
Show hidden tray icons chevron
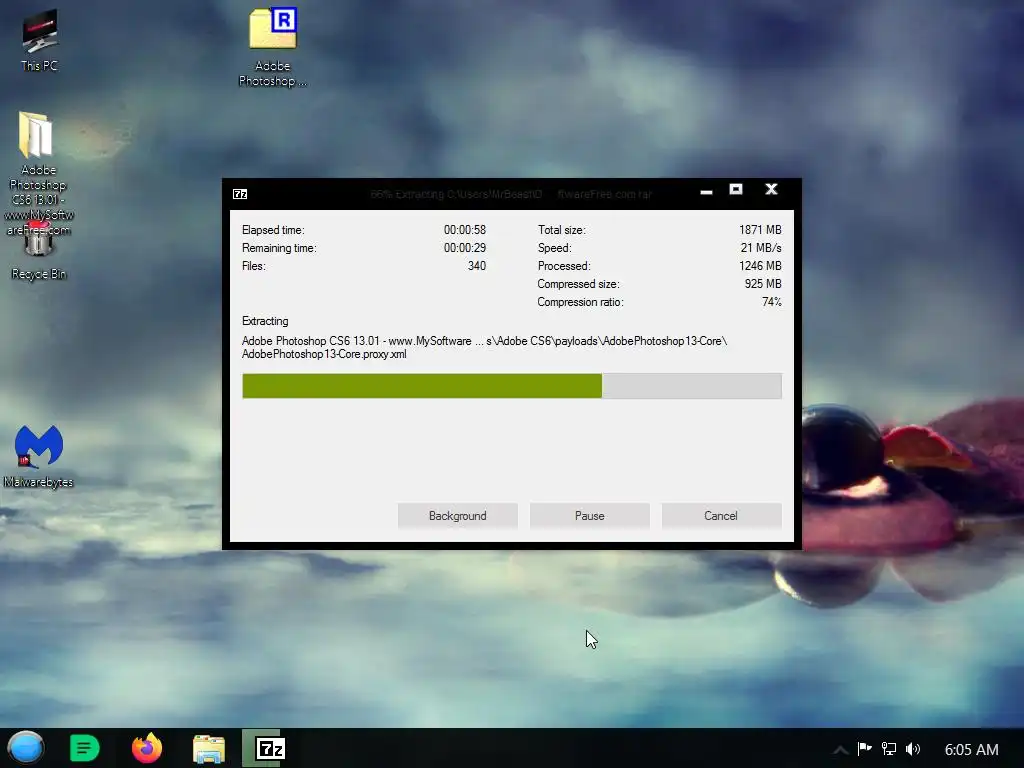(x=840, y=750)
